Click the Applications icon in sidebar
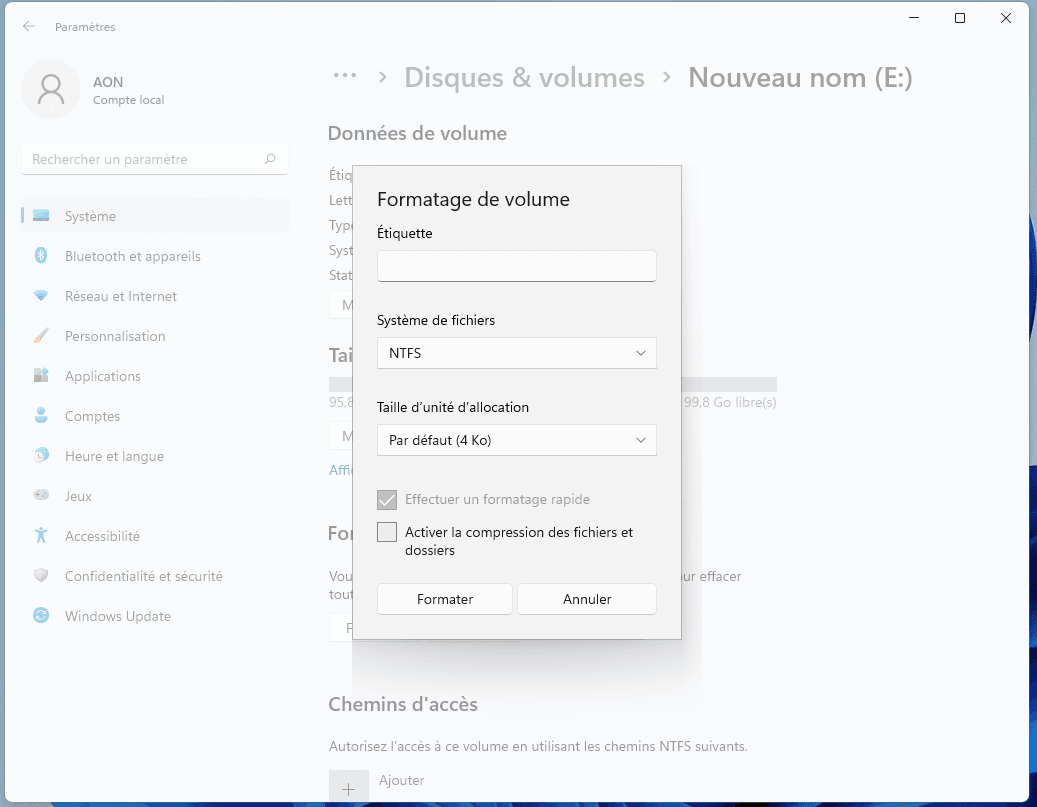 click(41, 376)
